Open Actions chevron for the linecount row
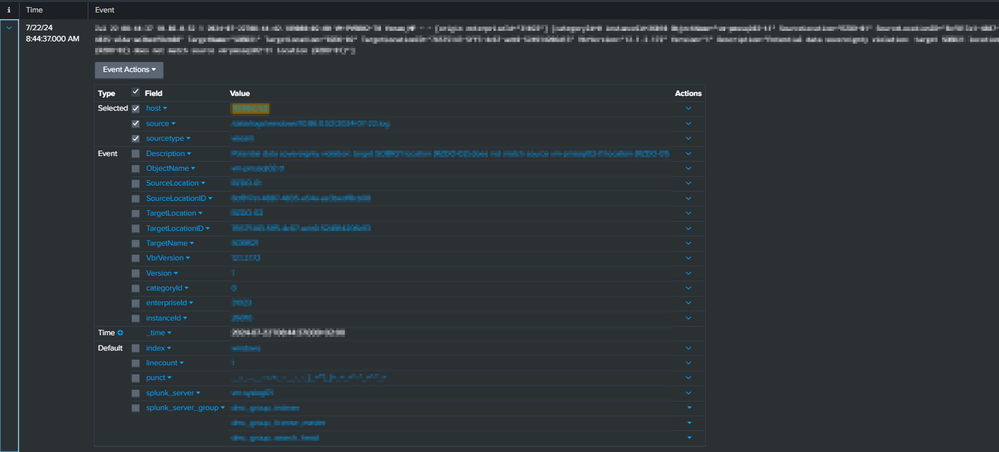The image size is (999, 452). coord(688,363)
